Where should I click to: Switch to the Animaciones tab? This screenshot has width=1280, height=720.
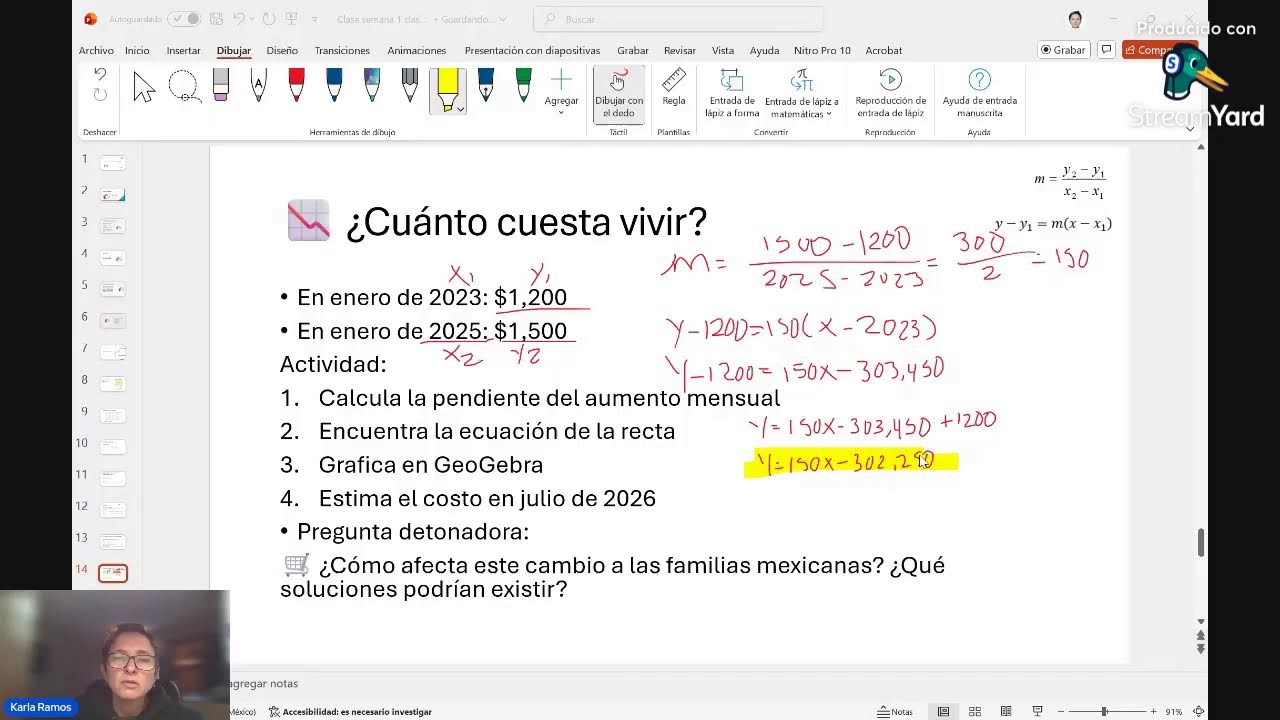click(417, 50)
